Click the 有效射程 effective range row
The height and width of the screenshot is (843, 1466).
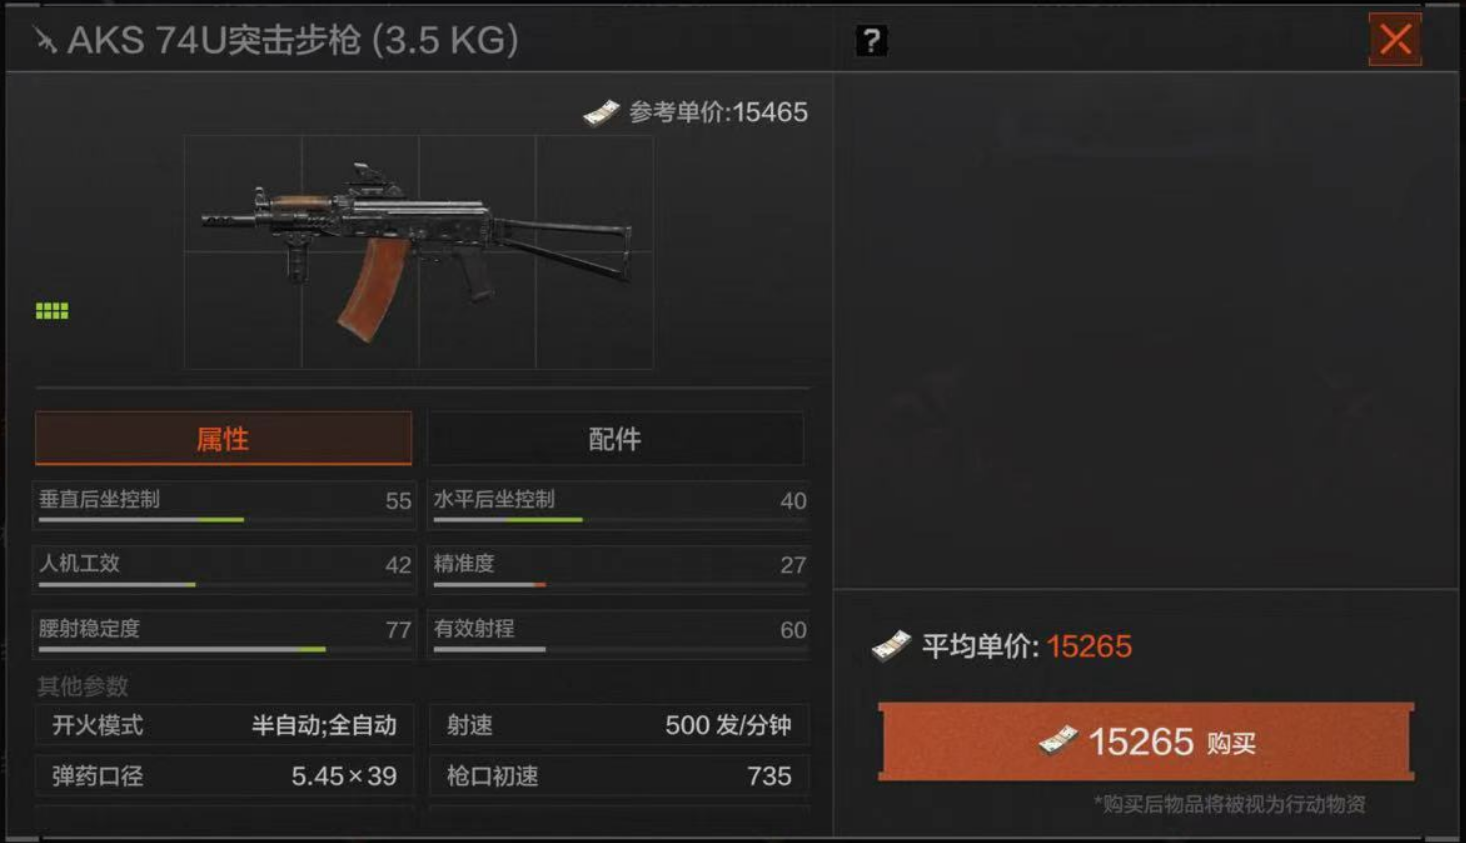pyautogui.click(x=618, y=633)
